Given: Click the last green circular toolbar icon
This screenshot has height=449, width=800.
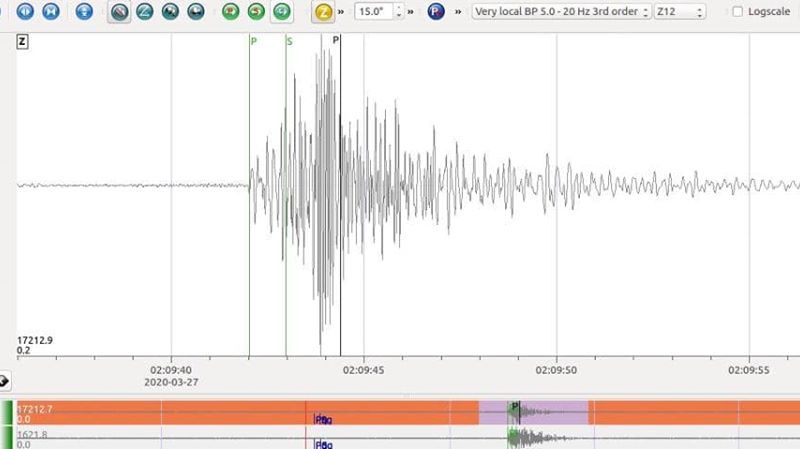Looking at the screenshot, I should [x=282, y=12].
